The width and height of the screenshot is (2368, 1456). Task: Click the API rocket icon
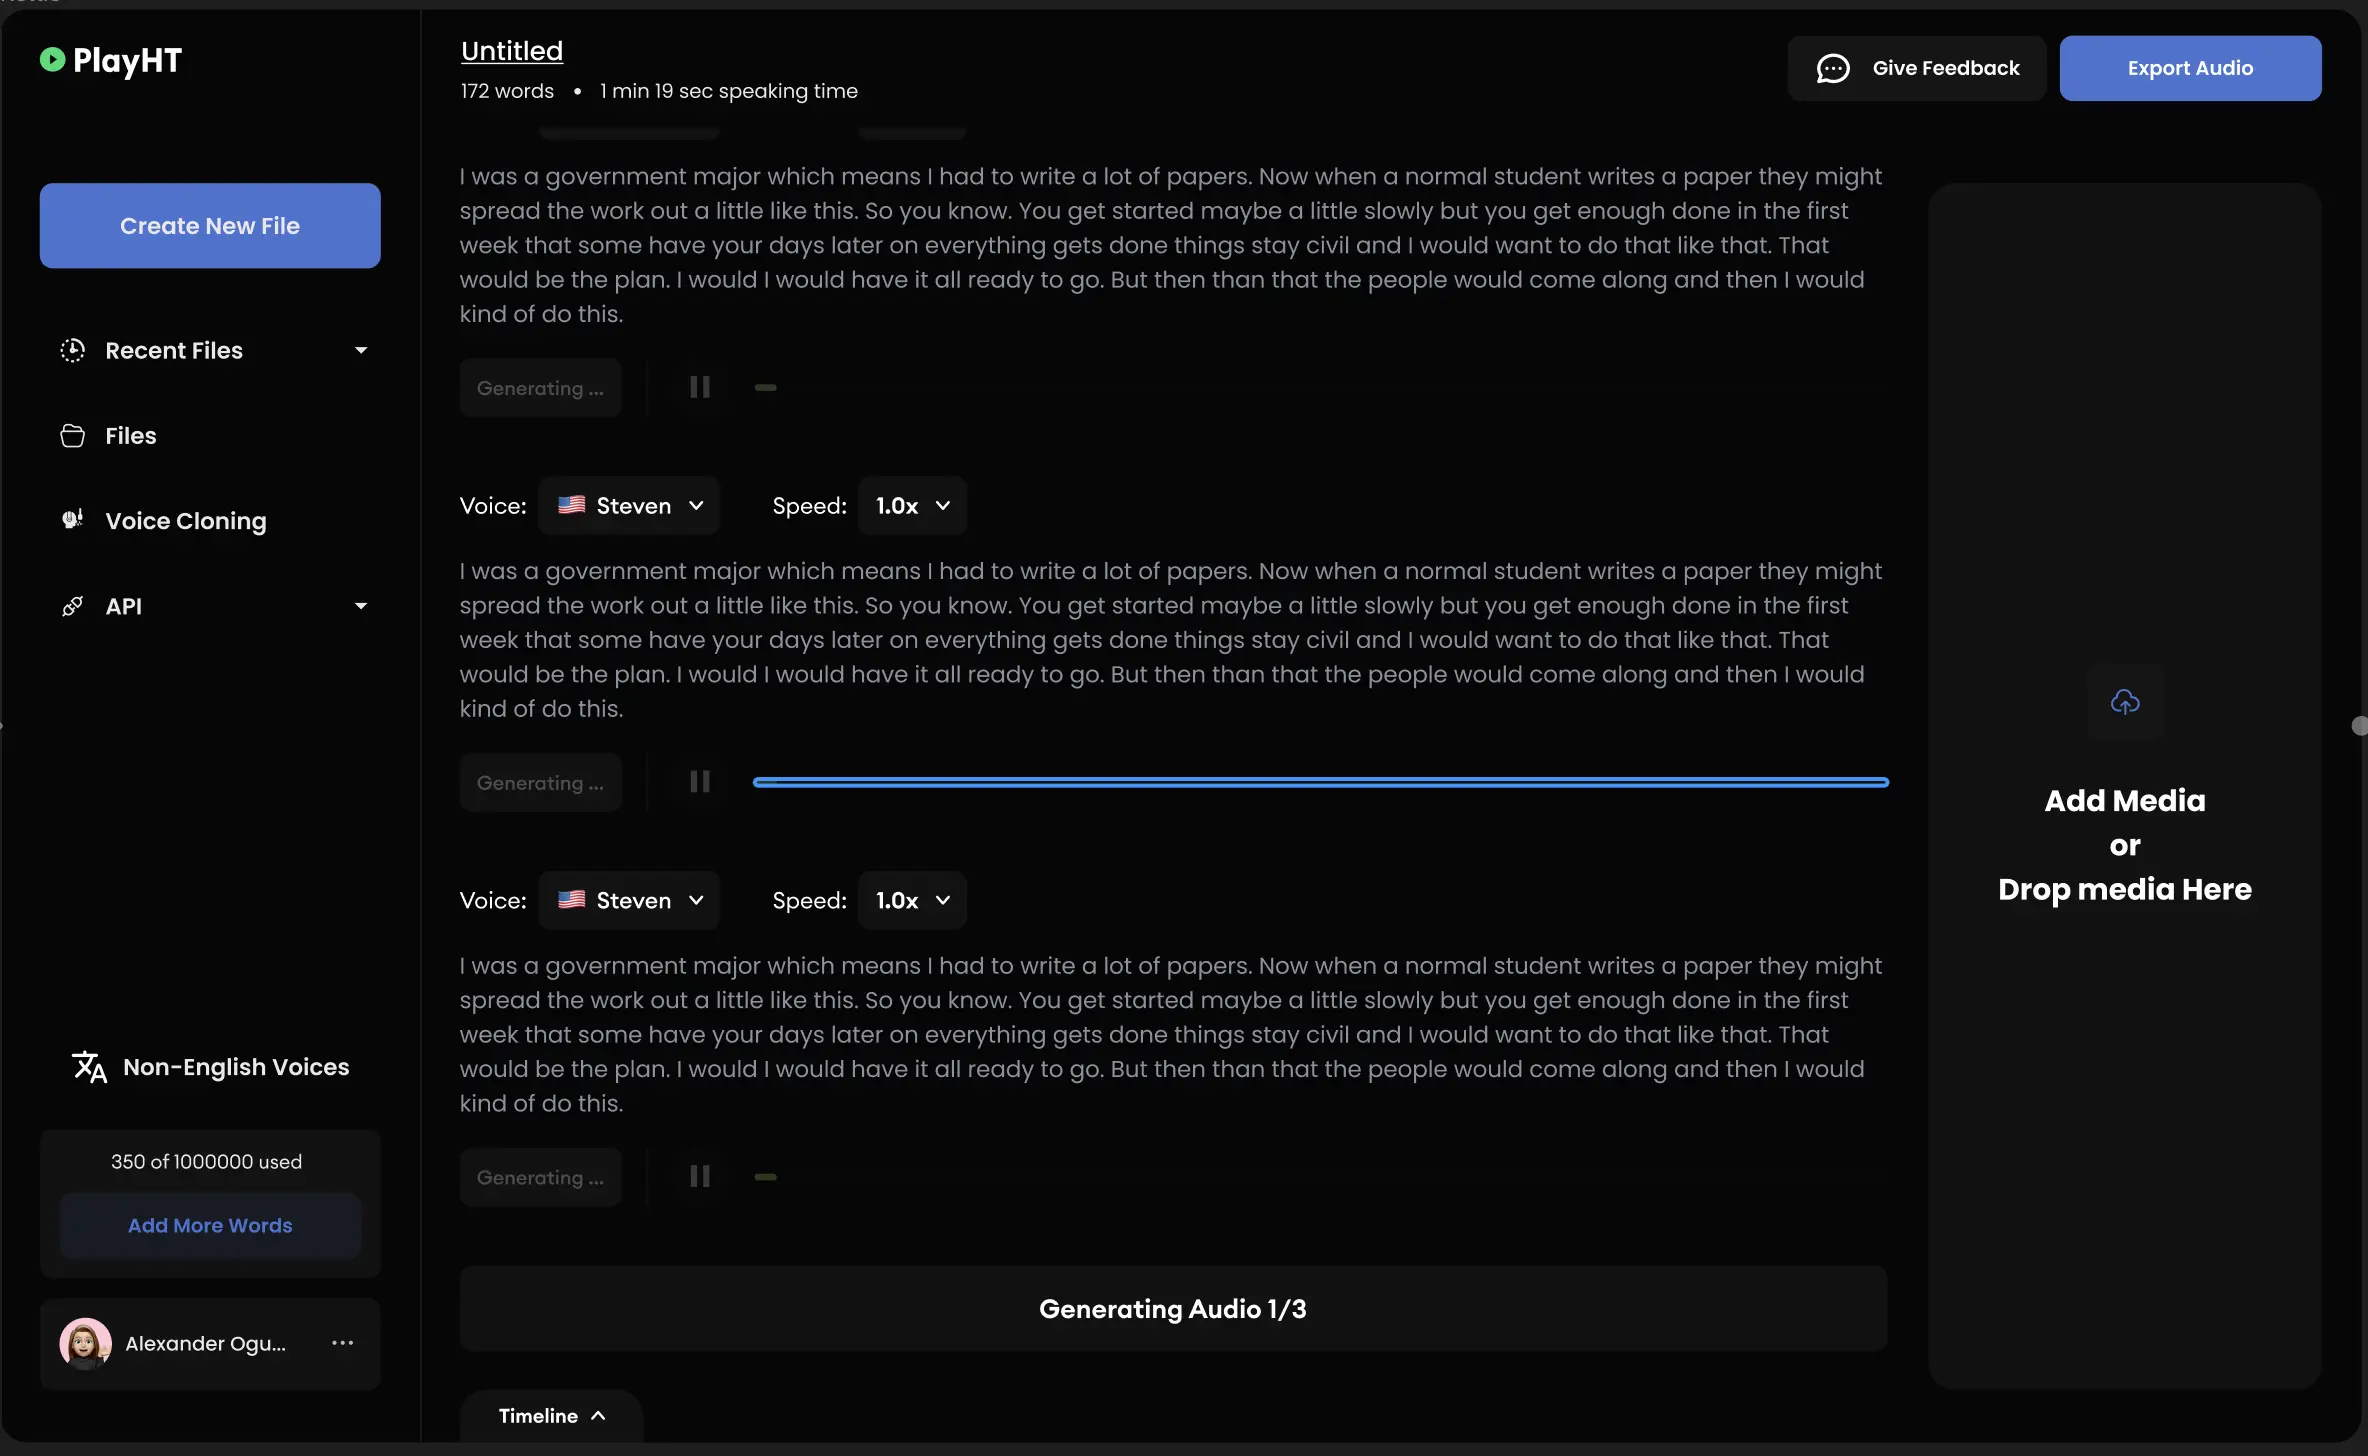point(69,605)
